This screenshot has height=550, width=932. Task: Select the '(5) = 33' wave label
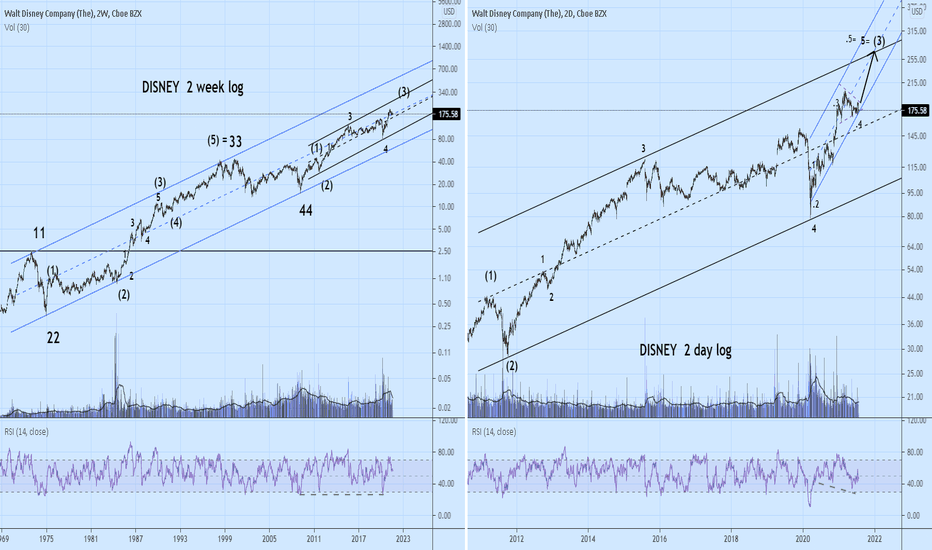[x=225, y=141]
